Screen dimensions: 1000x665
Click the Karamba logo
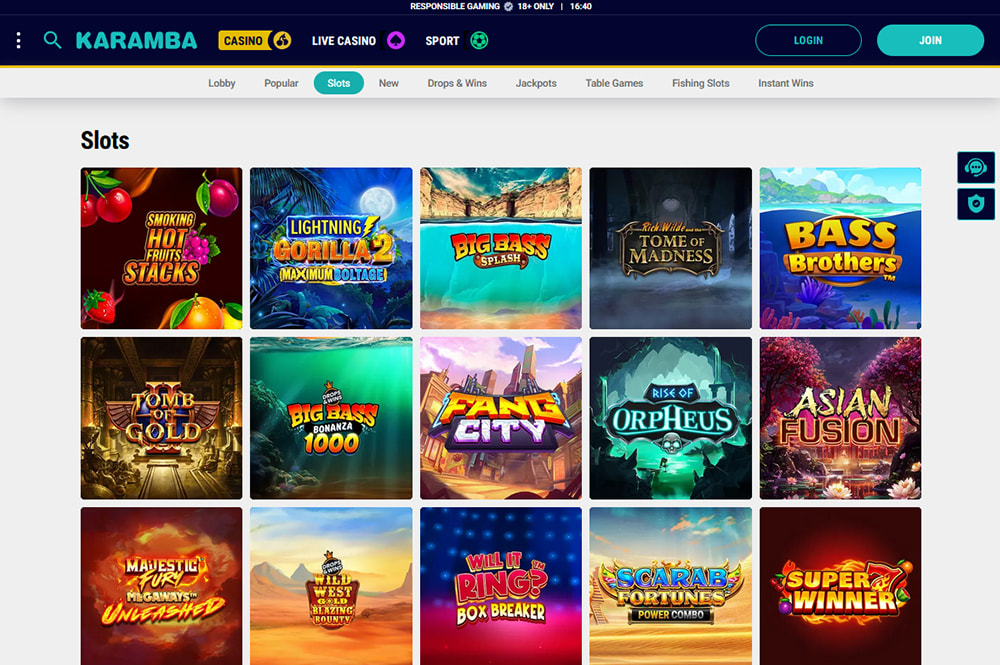(136, 40)
